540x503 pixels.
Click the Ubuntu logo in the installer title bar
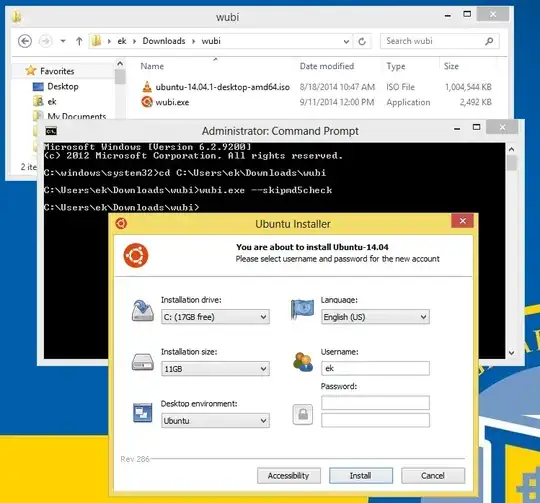[x=121, y=223]
